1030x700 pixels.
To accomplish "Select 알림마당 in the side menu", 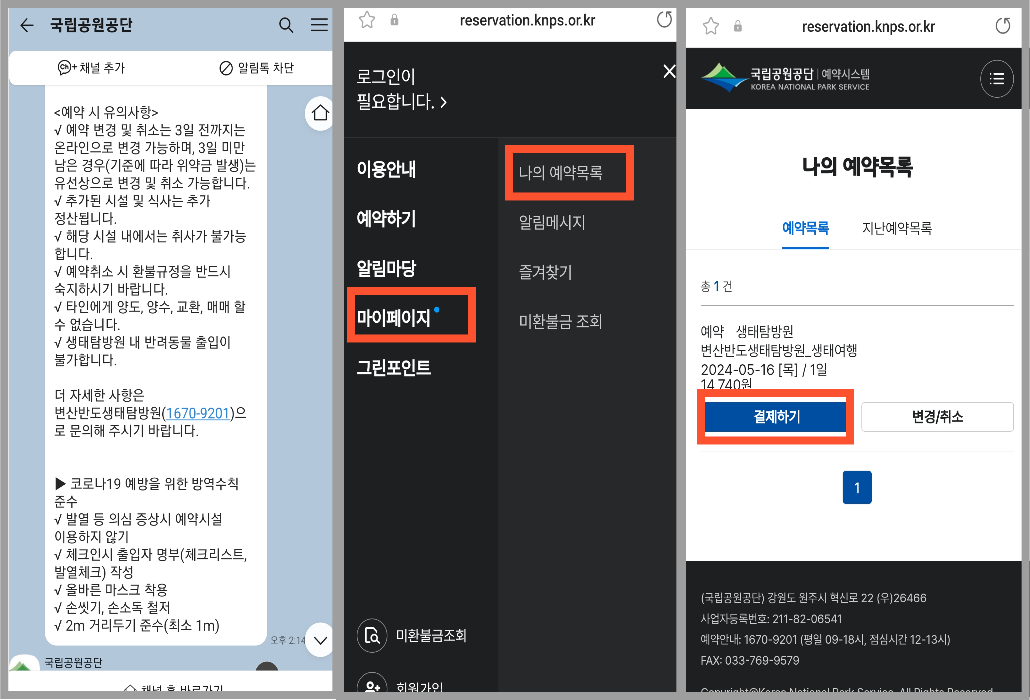I will pyautogui.click(x=386, y=269).
